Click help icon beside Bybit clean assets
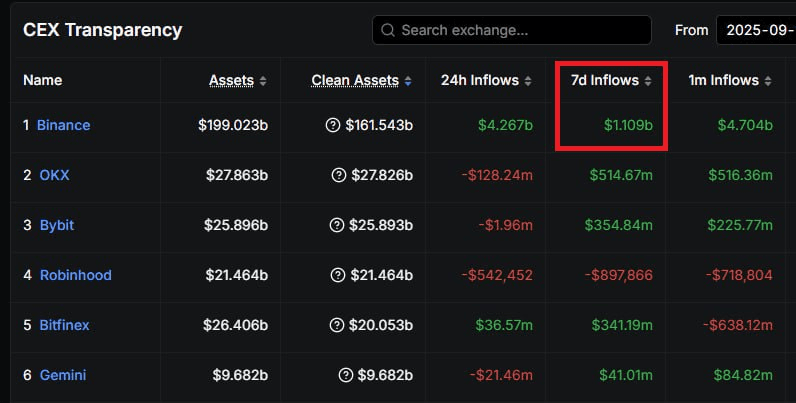The height and width of the screenshot is (403, 796). [338, 226]
